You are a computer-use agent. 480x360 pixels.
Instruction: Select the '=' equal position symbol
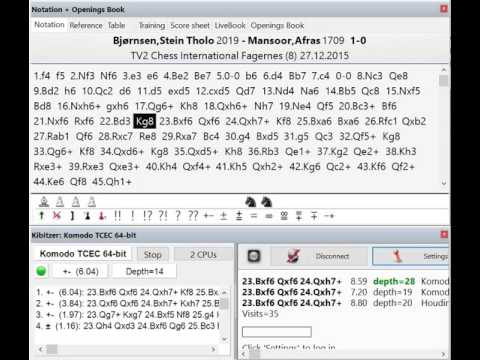(254, 216)
